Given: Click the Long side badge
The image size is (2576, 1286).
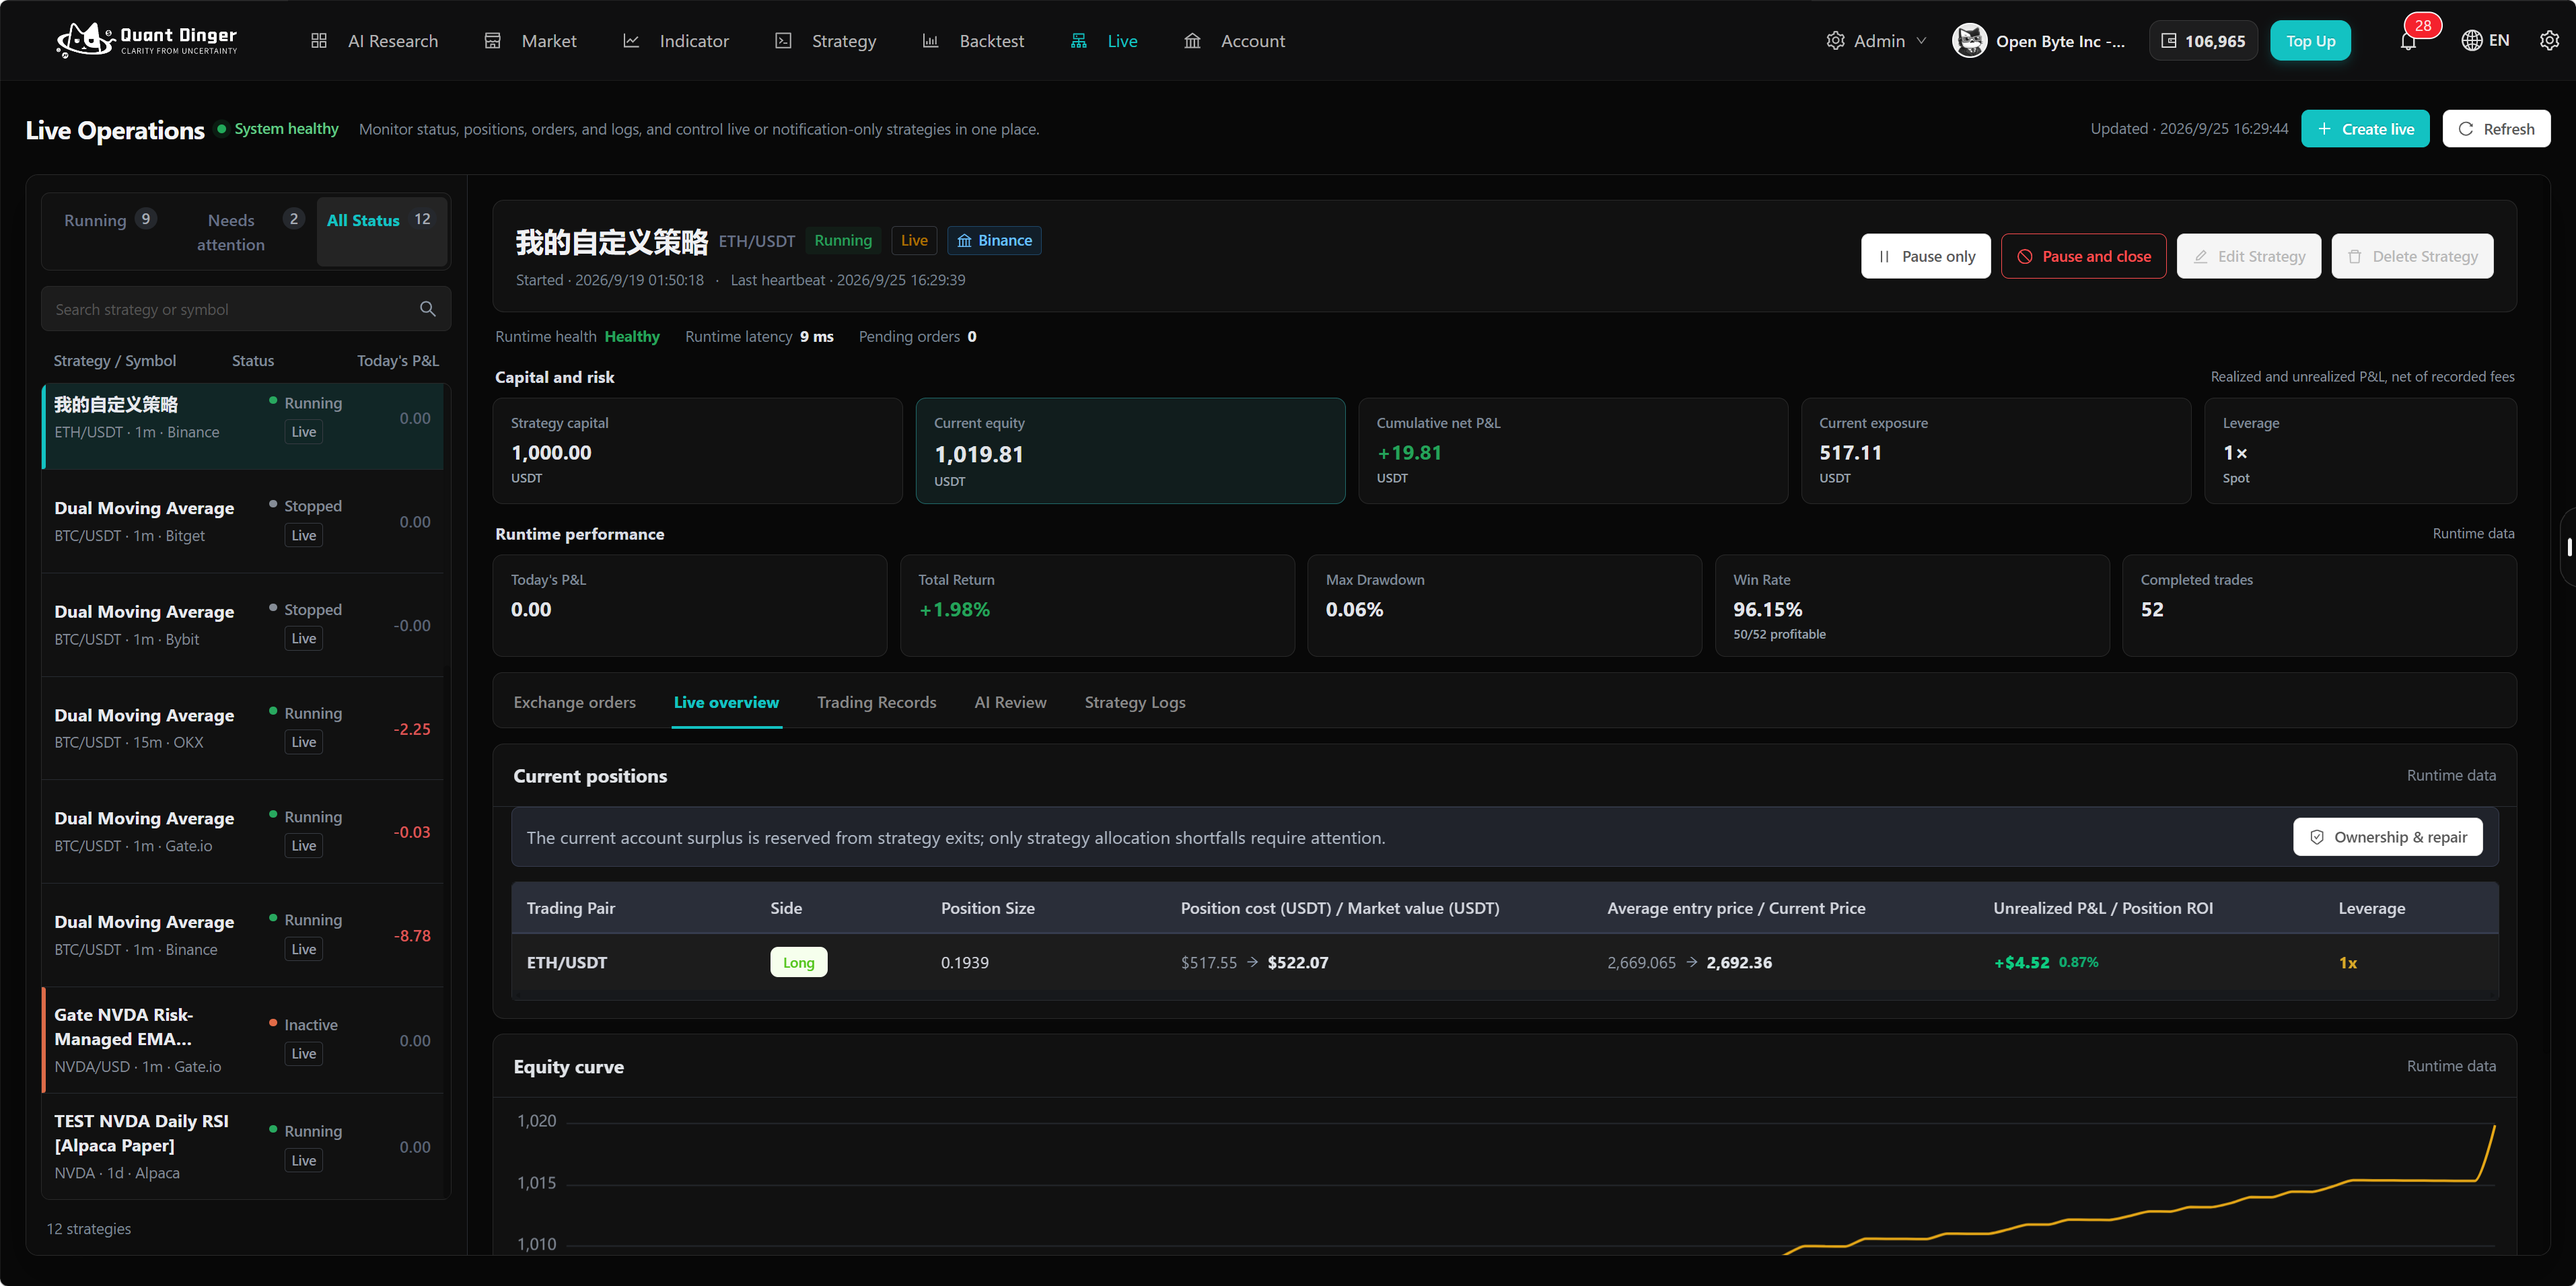Looking at the screenshot, I should 798,962.
